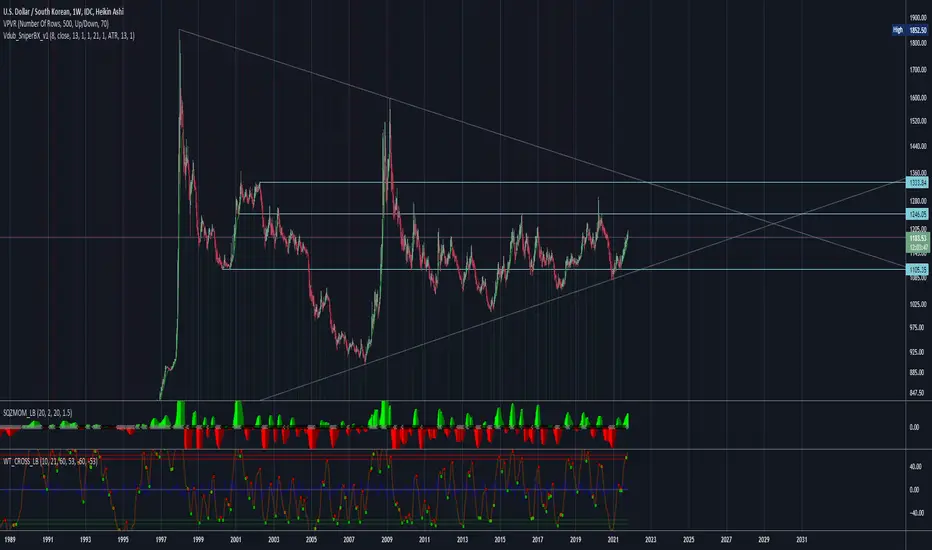Image resolution: width=932 pixels, height=550 pixels.
Task: Open the SQZMOM_LB indicator label
Action: click(x=37, y=413)
